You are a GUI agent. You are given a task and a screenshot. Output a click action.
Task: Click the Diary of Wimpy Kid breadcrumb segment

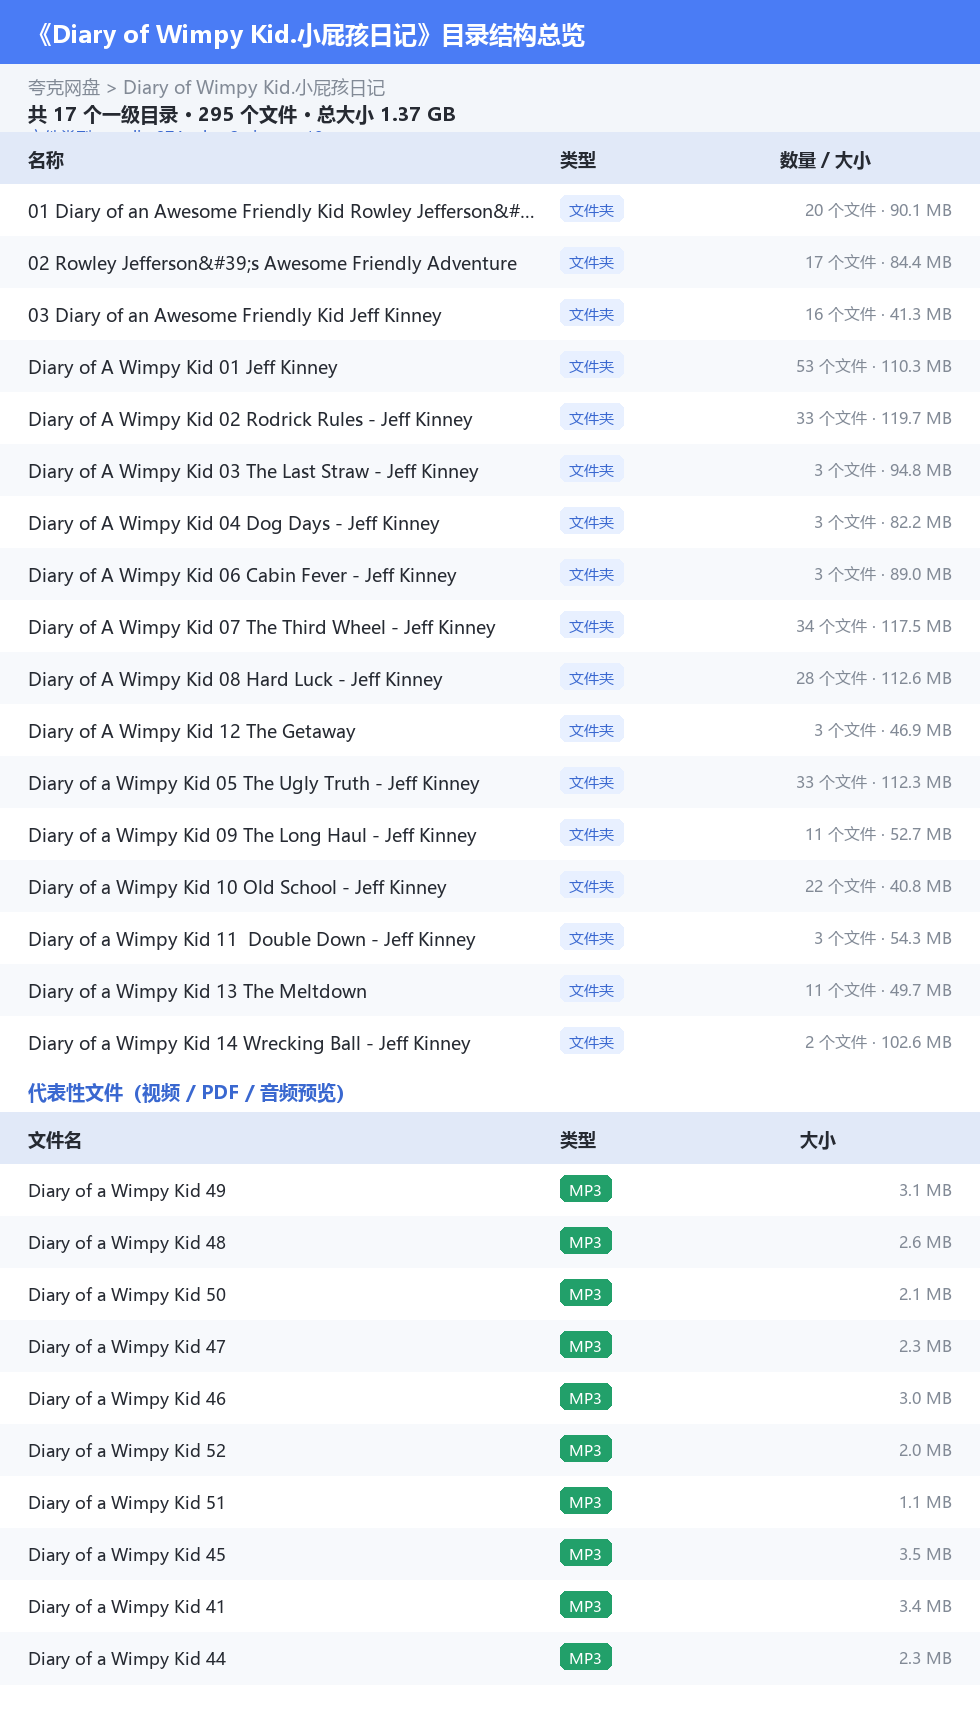point(254,88)
